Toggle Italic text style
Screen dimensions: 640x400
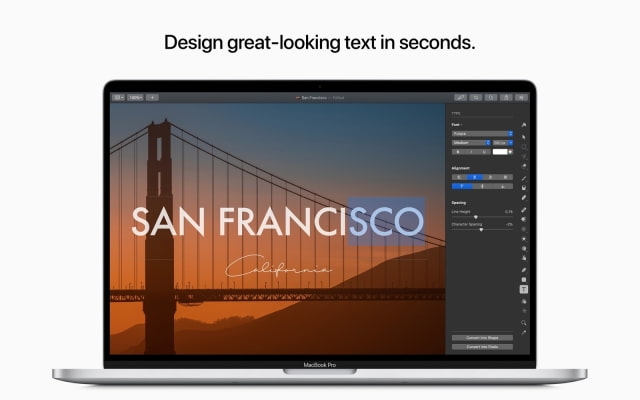coord(471,152)
